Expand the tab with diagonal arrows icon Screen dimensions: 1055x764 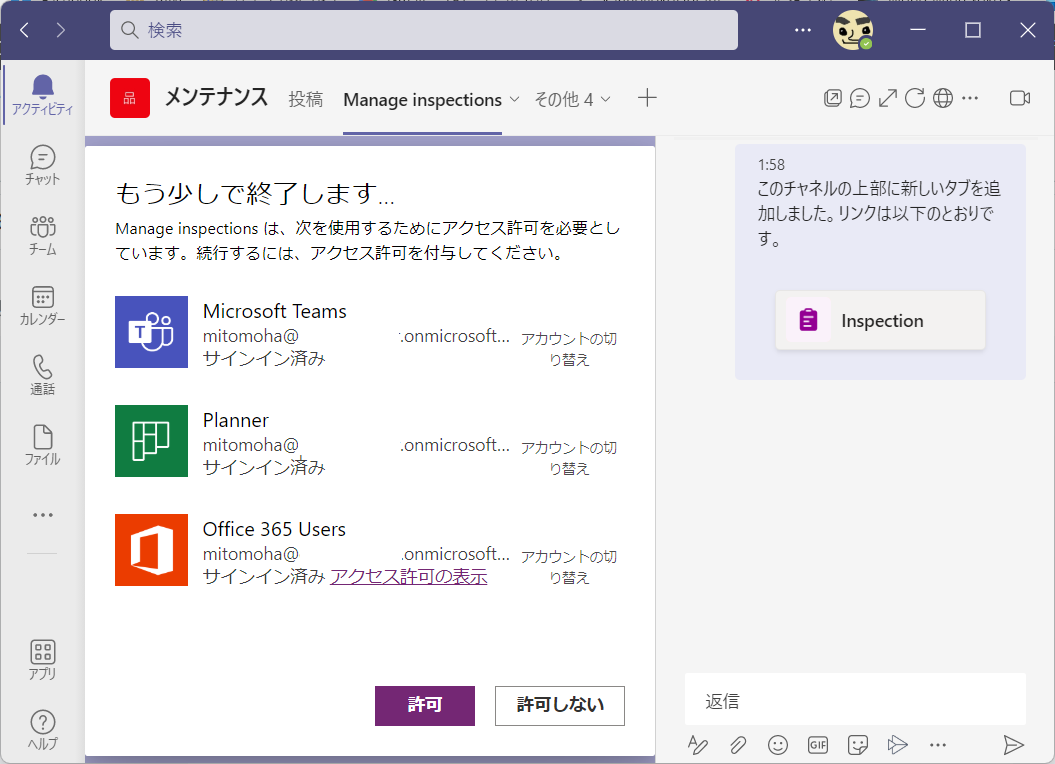tap(887, 98)
